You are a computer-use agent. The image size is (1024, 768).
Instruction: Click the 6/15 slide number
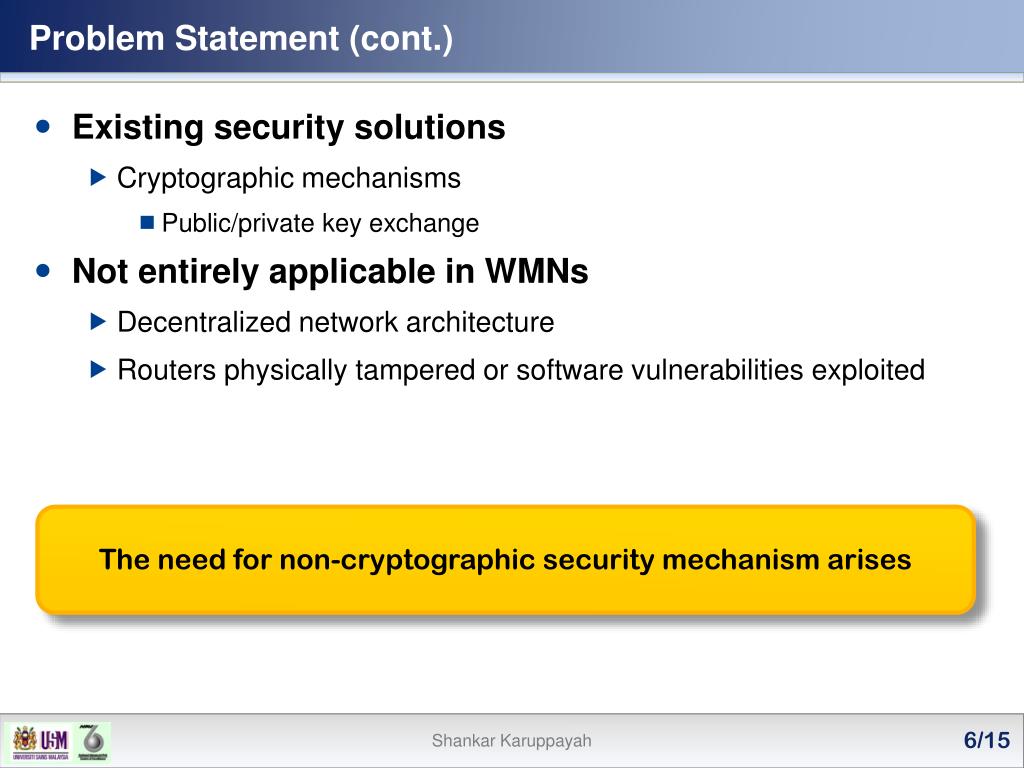987,741
